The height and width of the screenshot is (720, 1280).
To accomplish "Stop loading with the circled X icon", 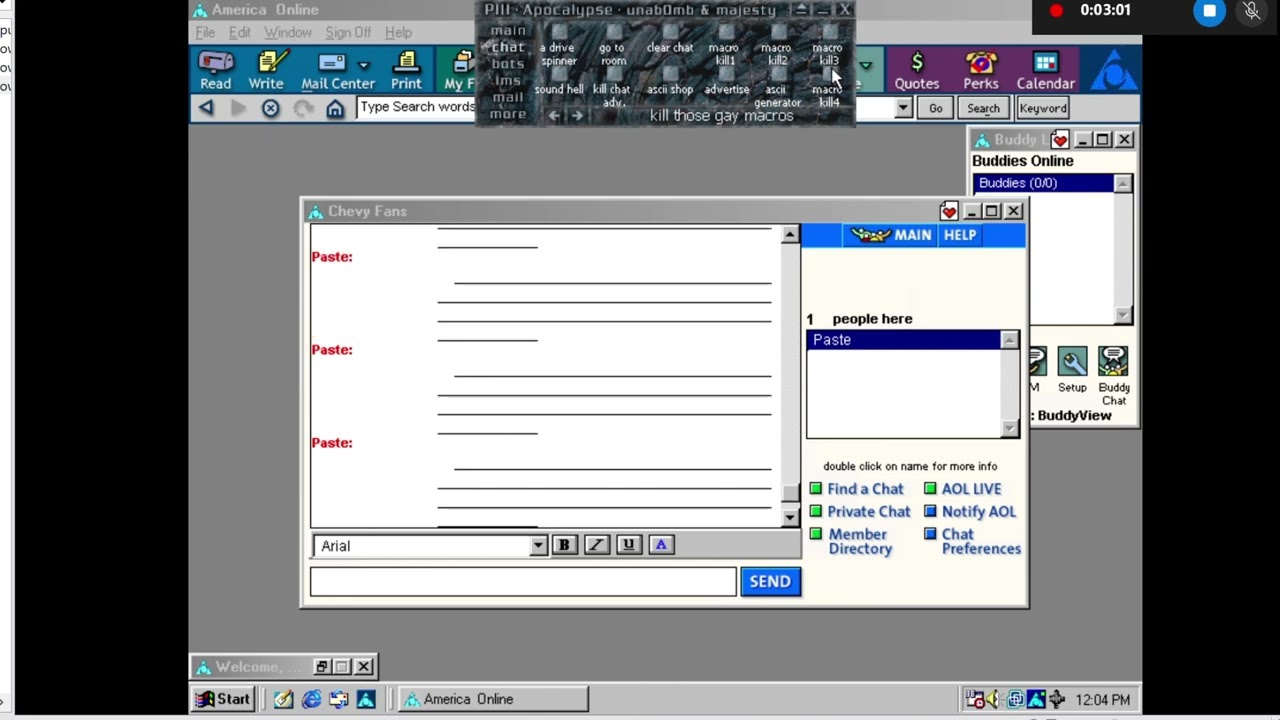I will click(270, 108).
